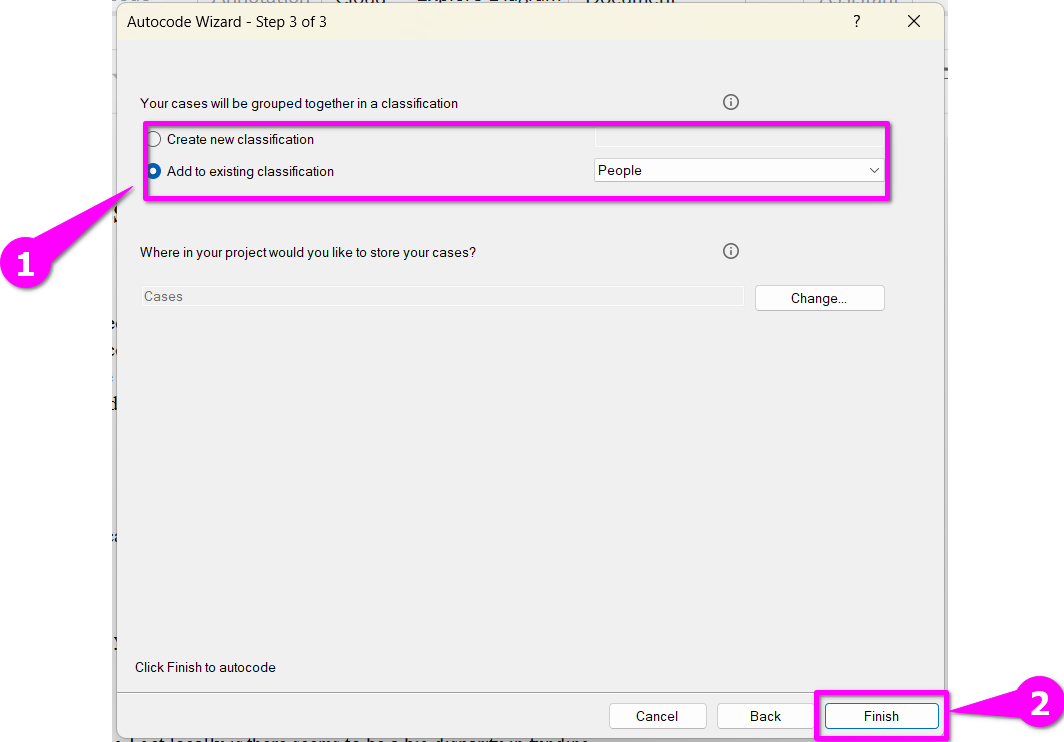
Task: Click the Cases location field
Action: pyautogui.click(x=440, y=297)
